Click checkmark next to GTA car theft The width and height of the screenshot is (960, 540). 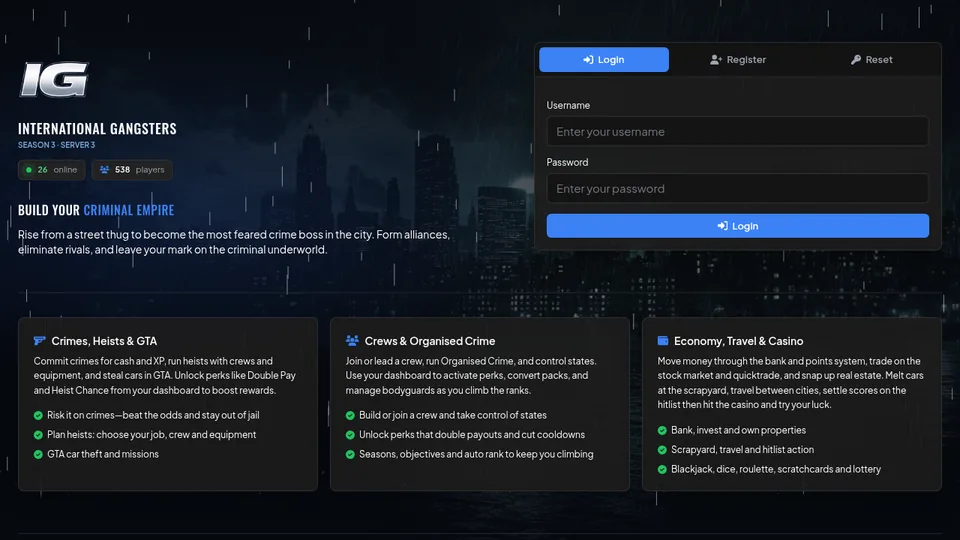(38, 454)
